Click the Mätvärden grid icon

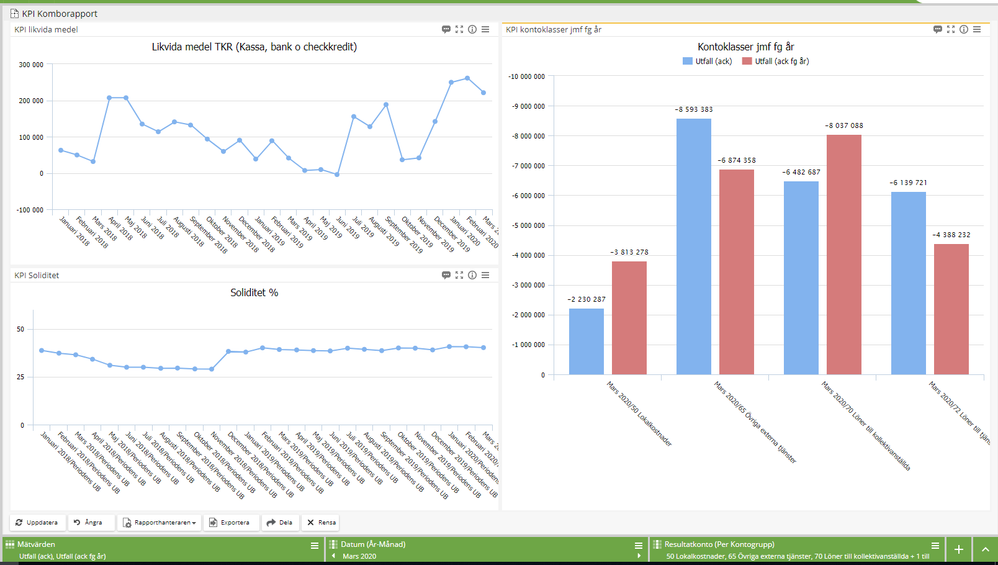(x=10, y=545)
